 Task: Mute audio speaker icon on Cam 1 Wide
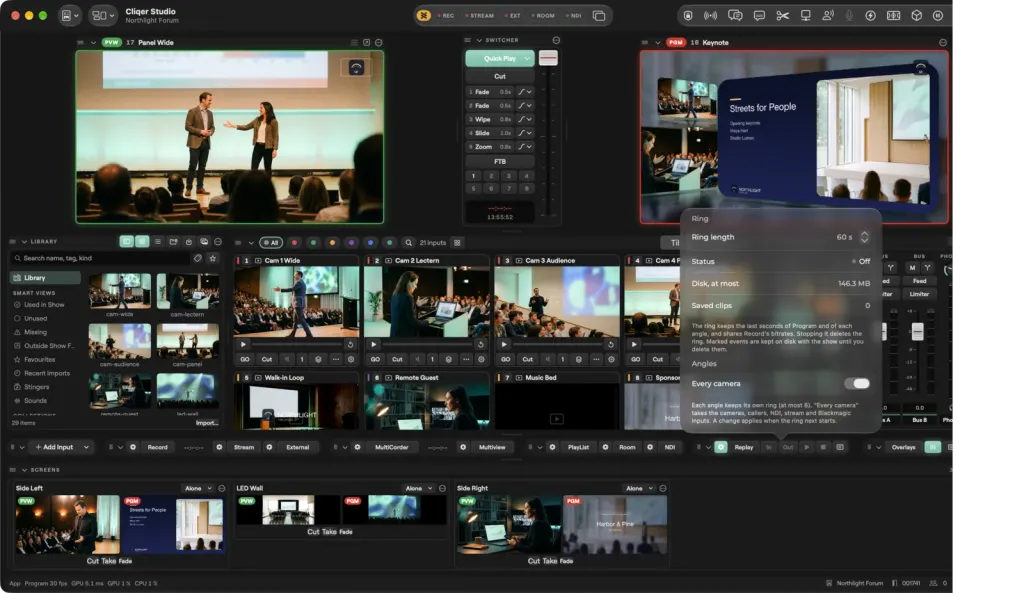(x=287, y=359)
